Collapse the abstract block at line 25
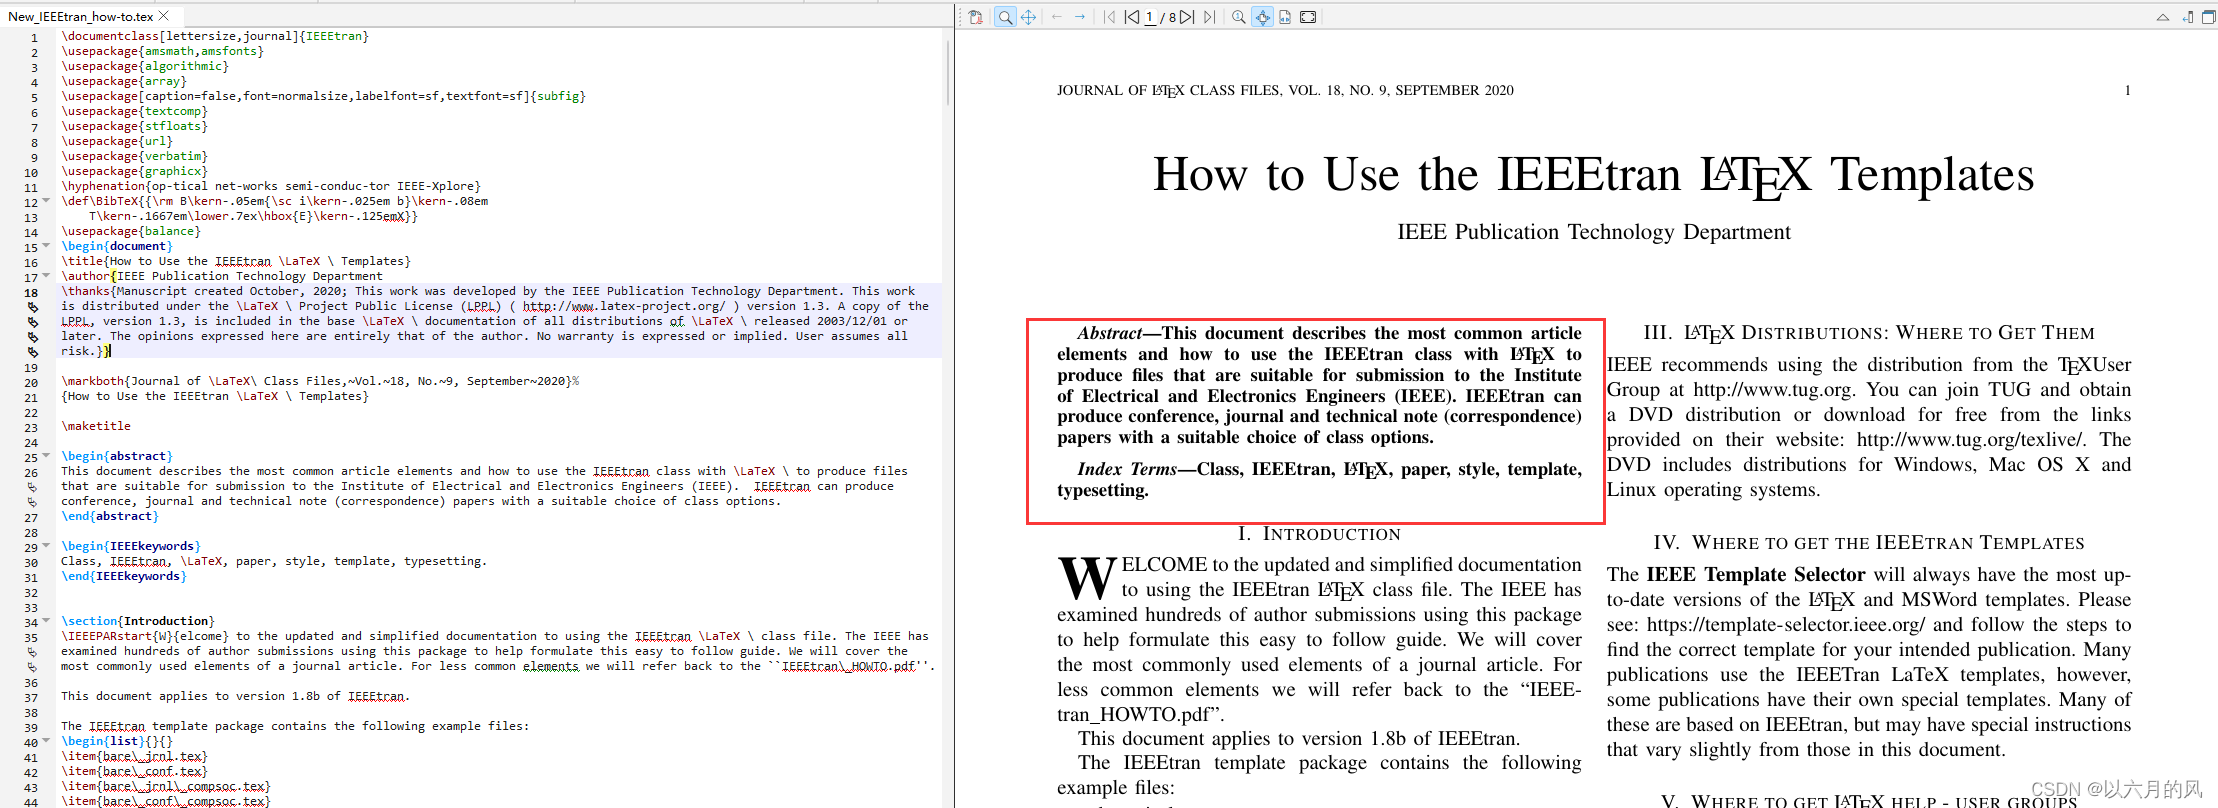2218x808 pixels. (x=46, y=456)
